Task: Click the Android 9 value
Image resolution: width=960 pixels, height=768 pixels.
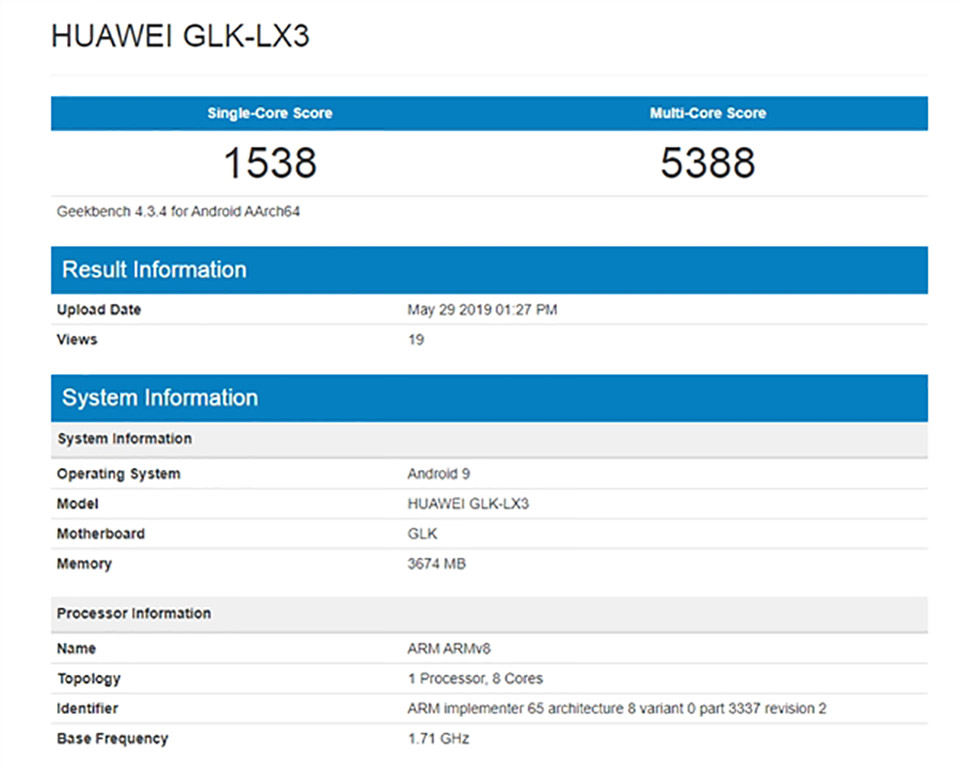Action: click(440, 474)
